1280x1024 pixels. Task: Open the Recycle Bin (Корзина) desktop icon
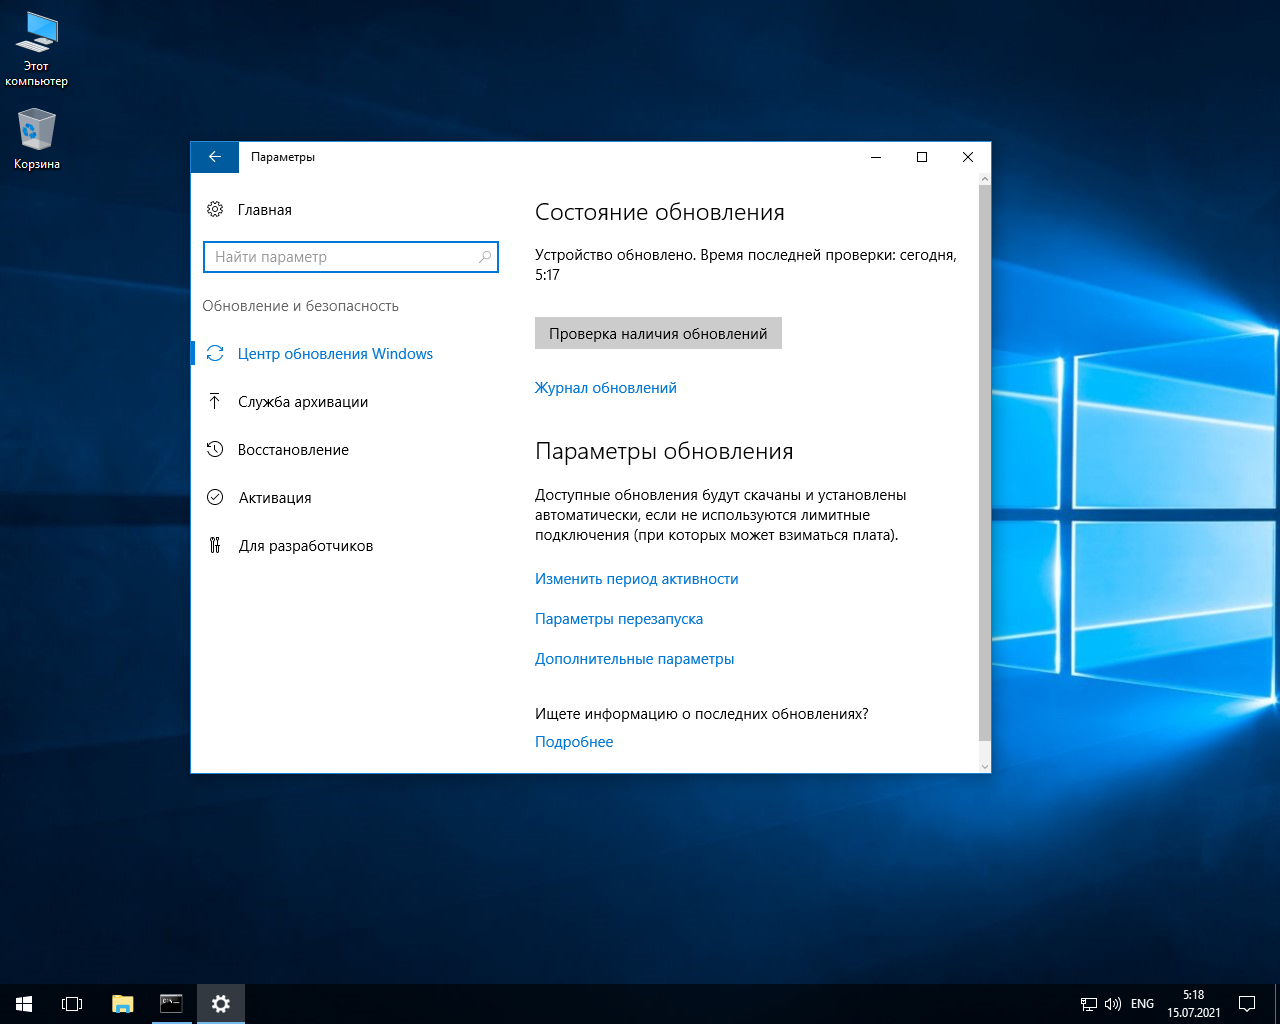pos(37,131)
